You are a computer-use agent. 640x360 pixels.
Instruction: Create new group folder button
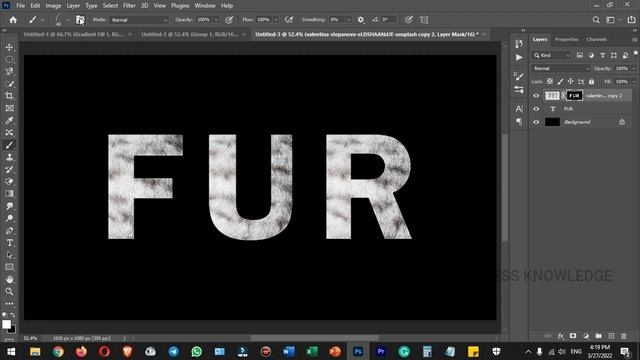click(598, 336)
